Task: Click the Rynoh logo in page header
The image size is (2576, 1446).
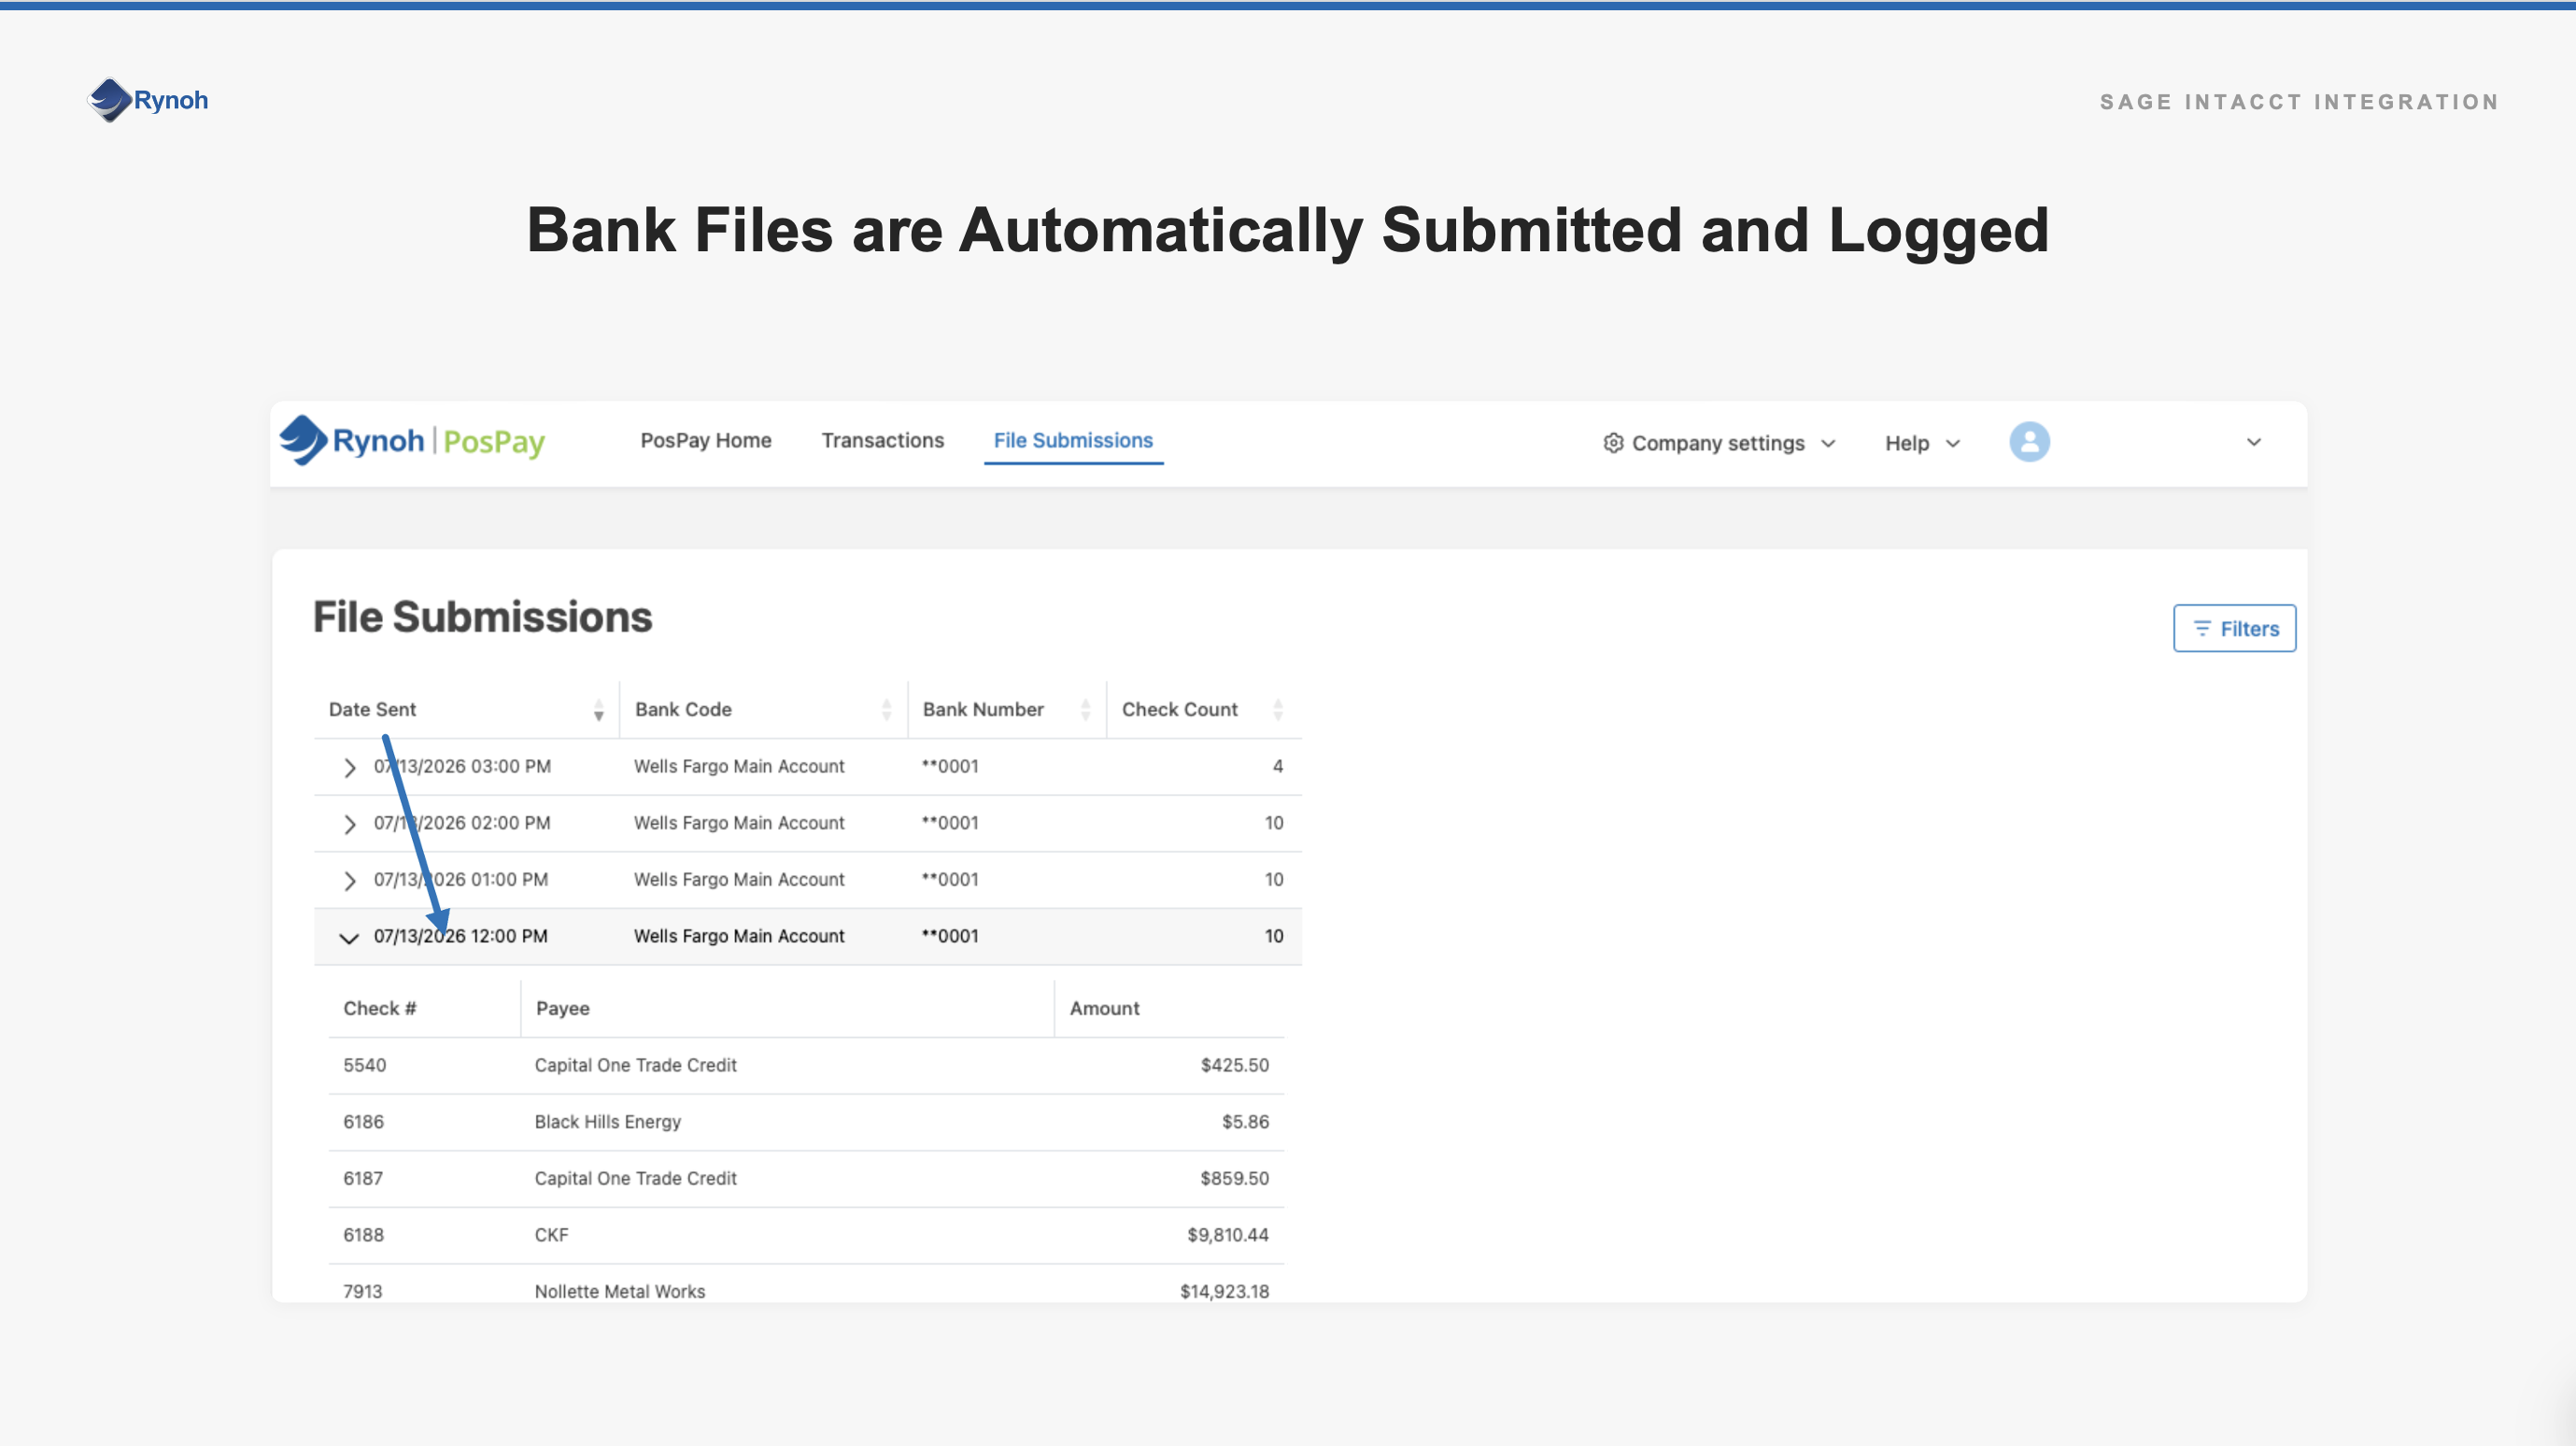Action: (x=148, y=100)
